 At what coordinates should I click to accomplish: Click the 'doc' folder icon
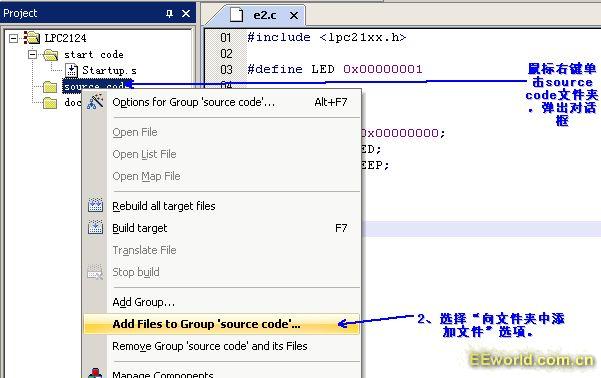tap(50, 103)
